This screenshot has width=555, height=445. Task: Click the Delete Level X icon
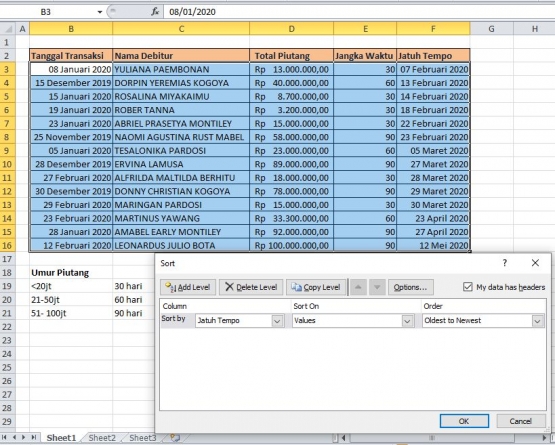point(229,287)
